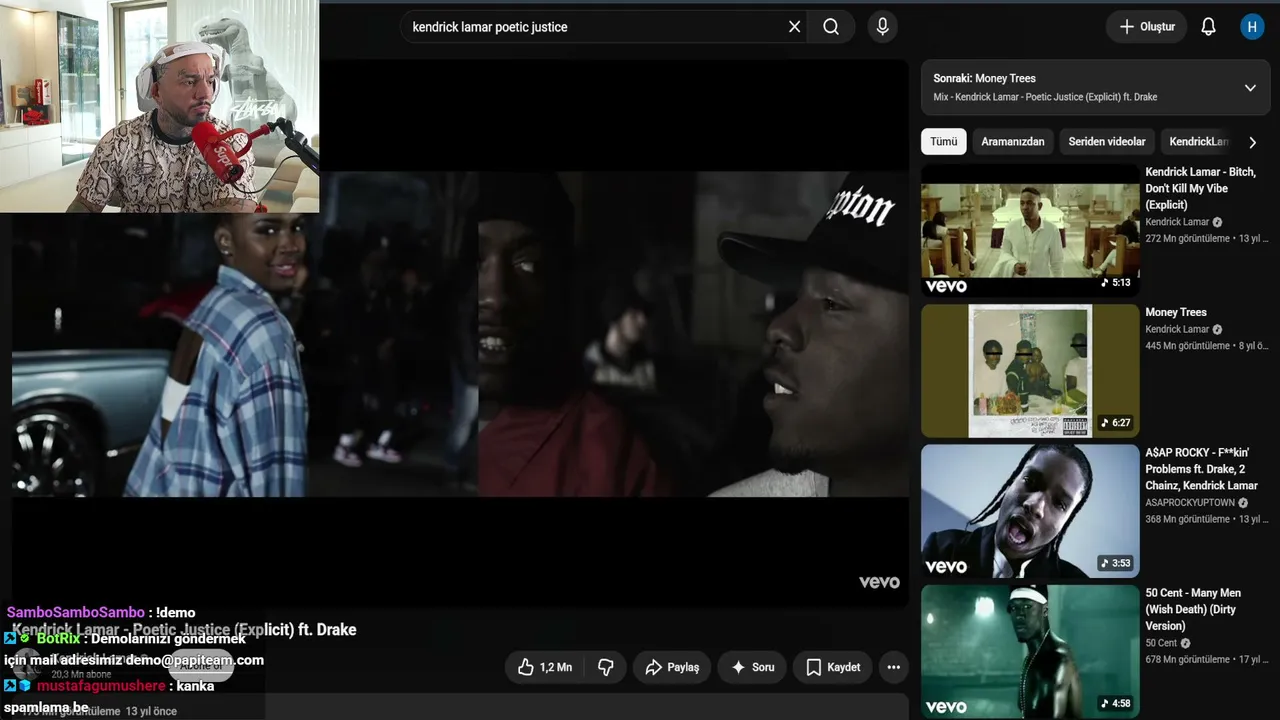
Task: Open 50 Cent - Many Men title link
Action: click(x=1193, y=609)
